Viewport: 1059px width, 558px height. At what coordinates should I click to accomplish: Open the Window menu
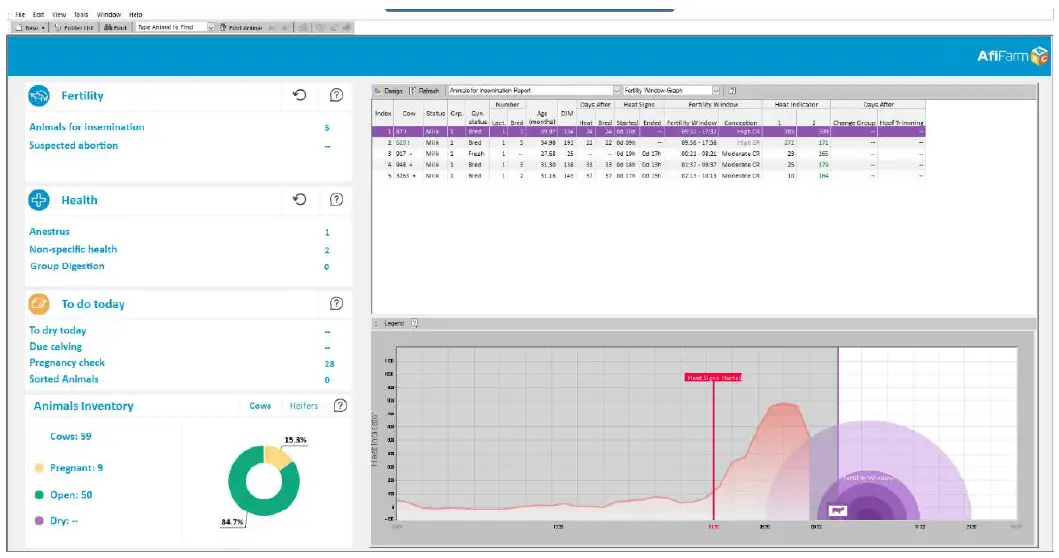pyautogui.click(x=109, y=14)
